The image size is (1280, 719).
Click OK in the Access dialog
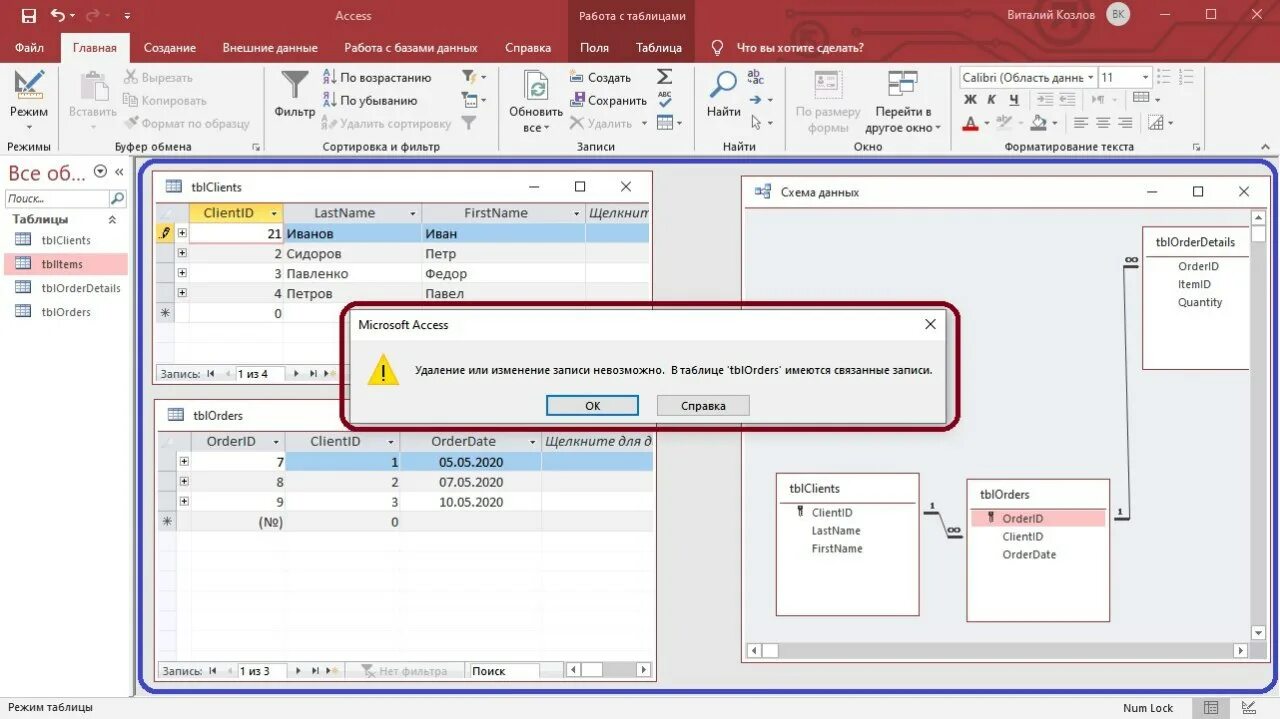tap(592, 405)
